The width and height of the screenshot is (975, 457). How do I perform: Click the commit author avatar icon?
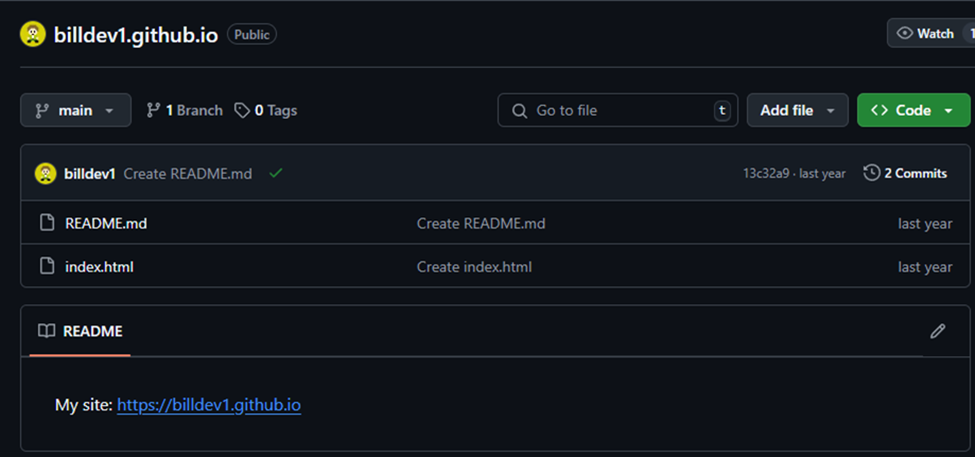pos(46,173)
